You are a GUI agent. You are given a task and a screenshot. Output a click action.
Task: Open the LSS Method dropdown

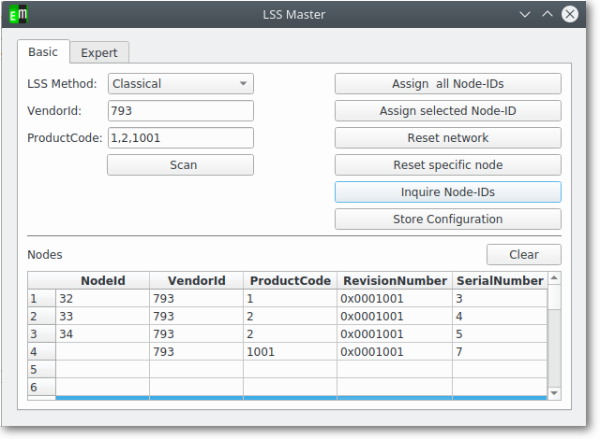click(181, 83)
